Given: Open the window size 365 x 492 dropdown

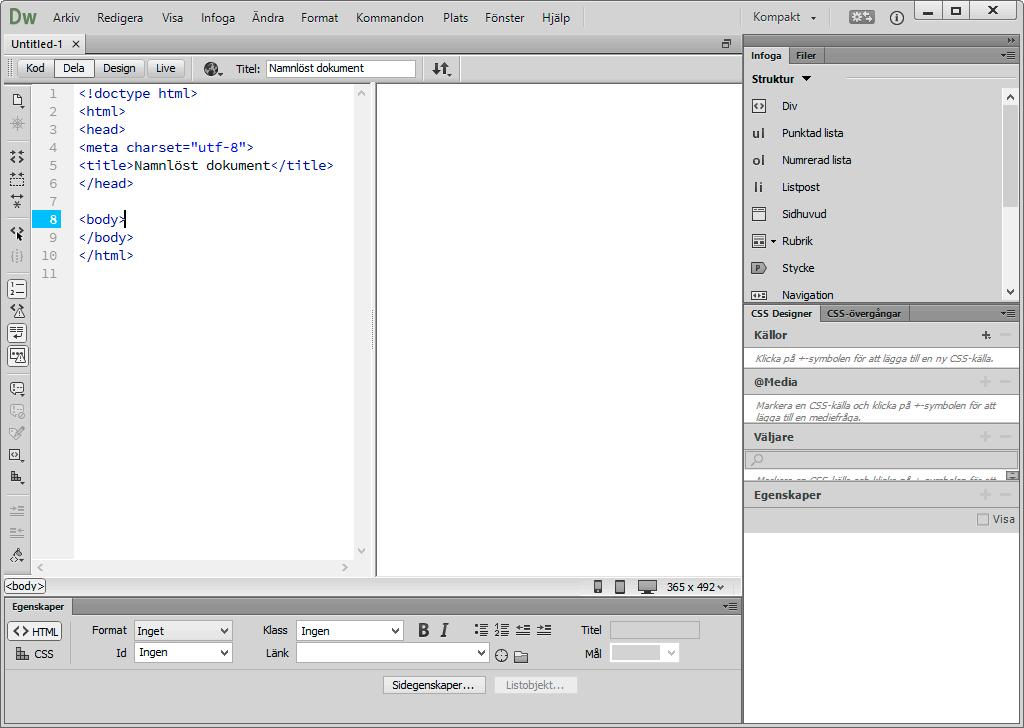Looking at the screenshot, I should 696,587.
